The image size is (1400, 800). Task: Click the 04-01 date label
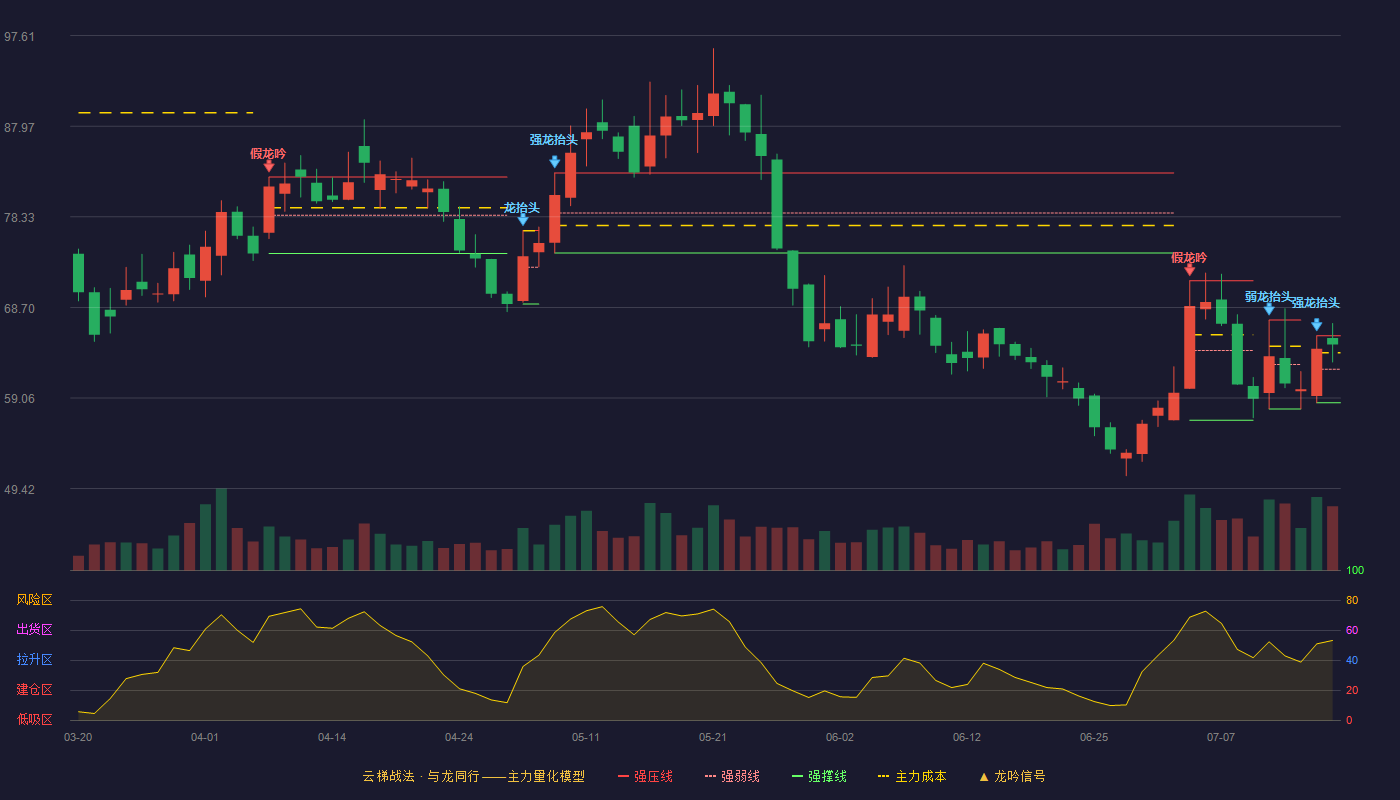205,737
